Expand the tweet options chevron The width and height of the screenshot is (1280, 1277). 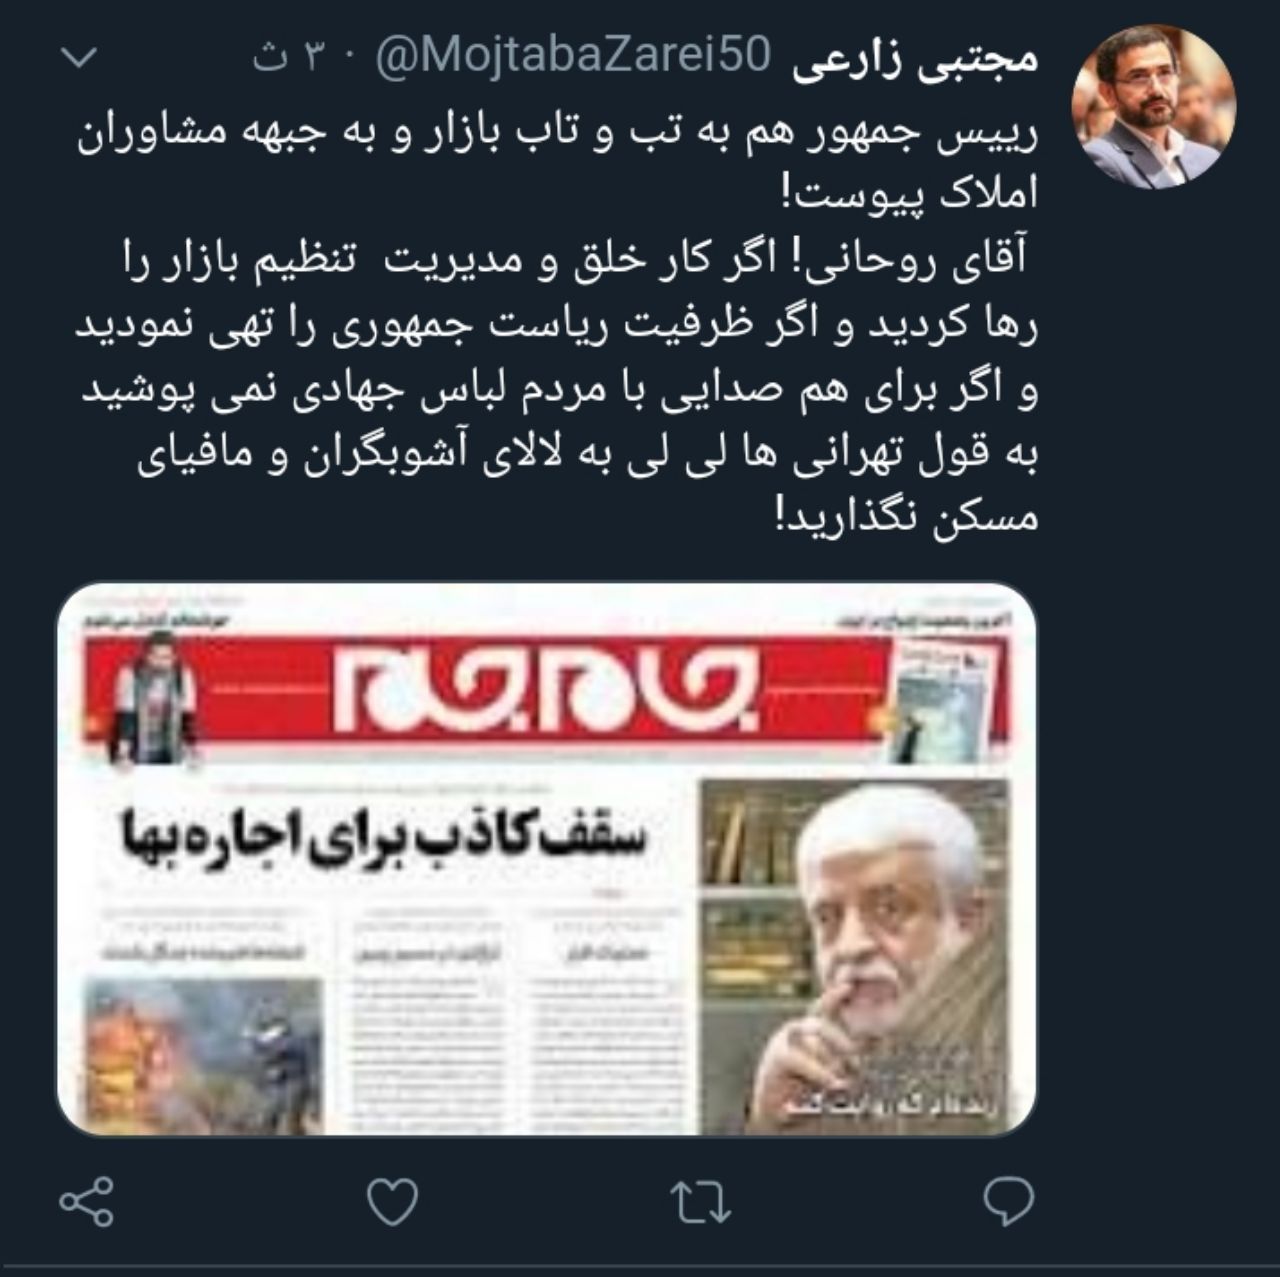pyautogui.click(x=78, y=61)
